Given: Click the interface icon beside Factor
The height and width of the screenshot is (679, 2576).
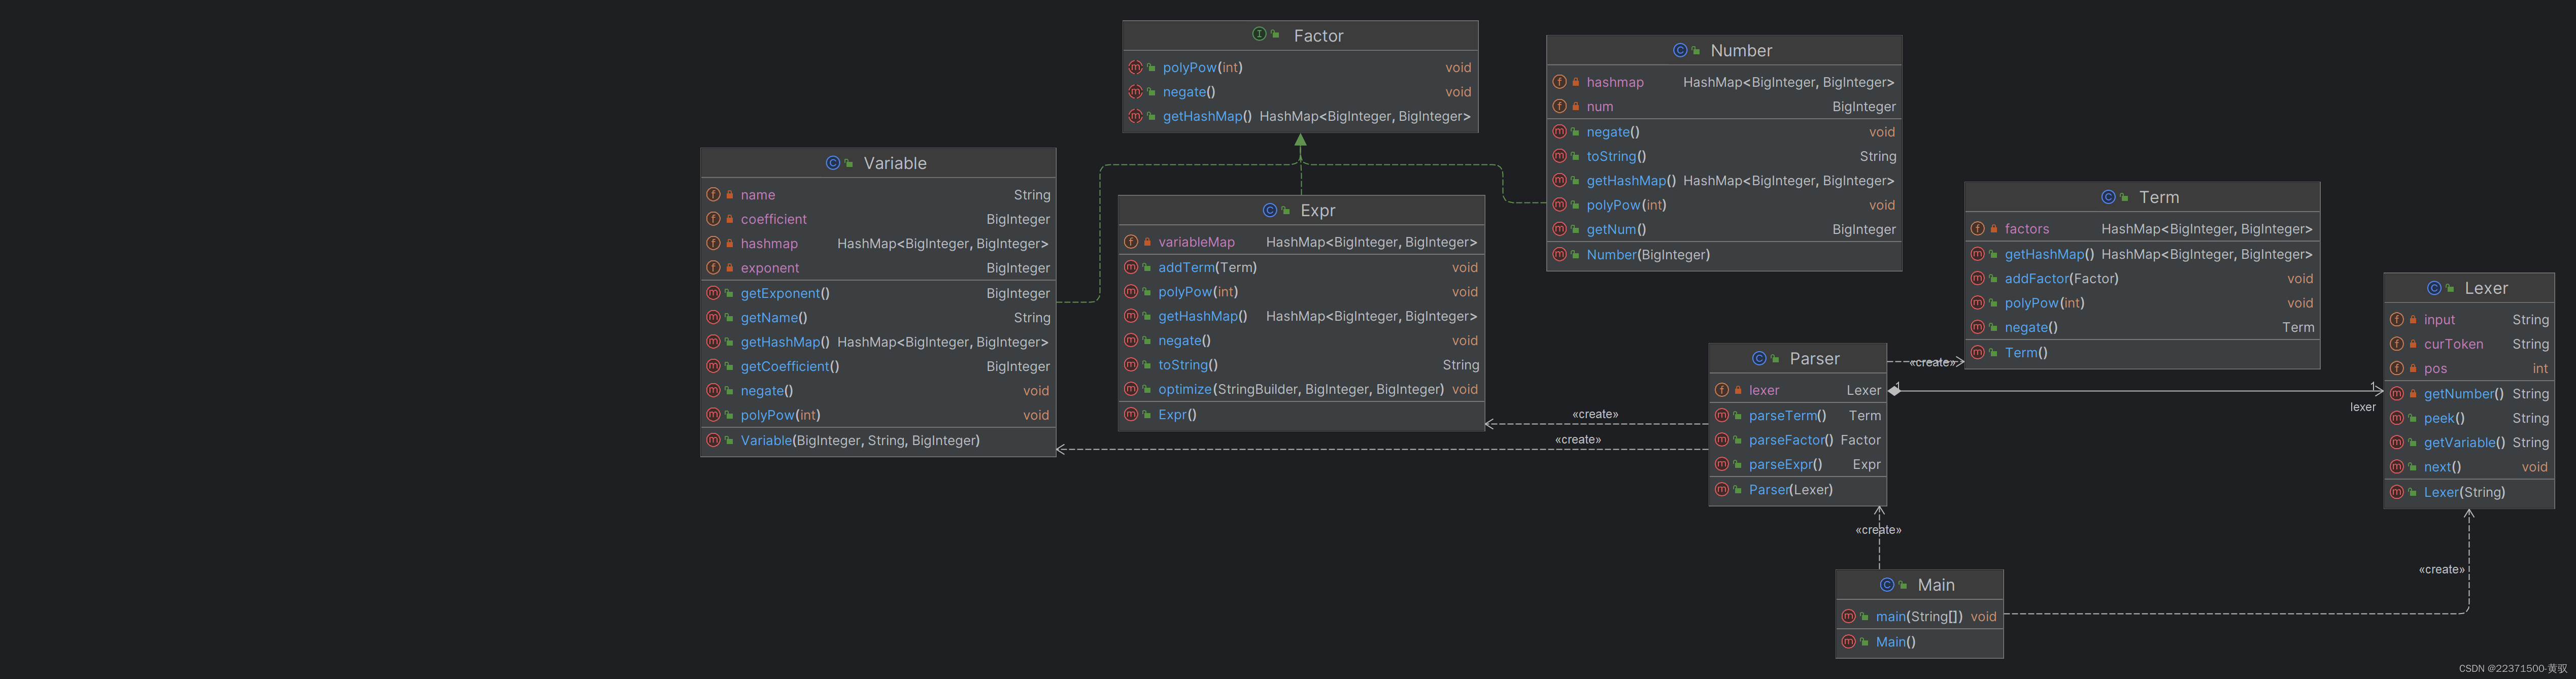Looking at the screenshot, I should pyautogui.click(x=1259, y=35).
